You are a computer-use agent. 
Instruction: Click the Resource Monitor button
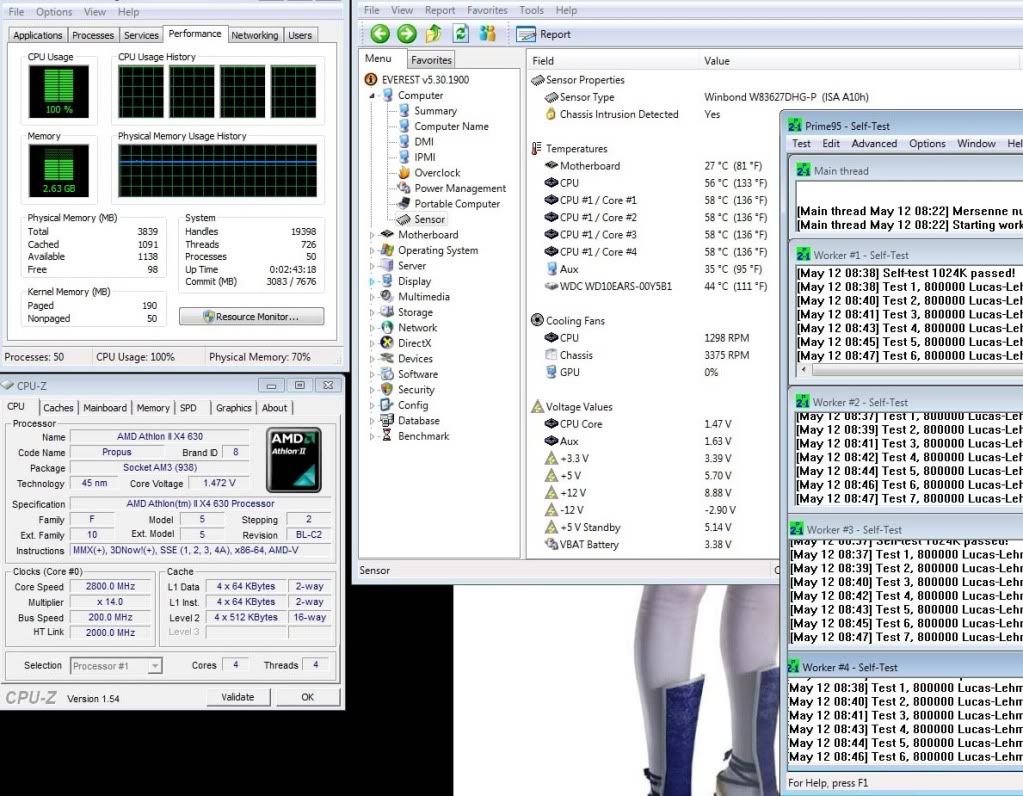point(251,316)
